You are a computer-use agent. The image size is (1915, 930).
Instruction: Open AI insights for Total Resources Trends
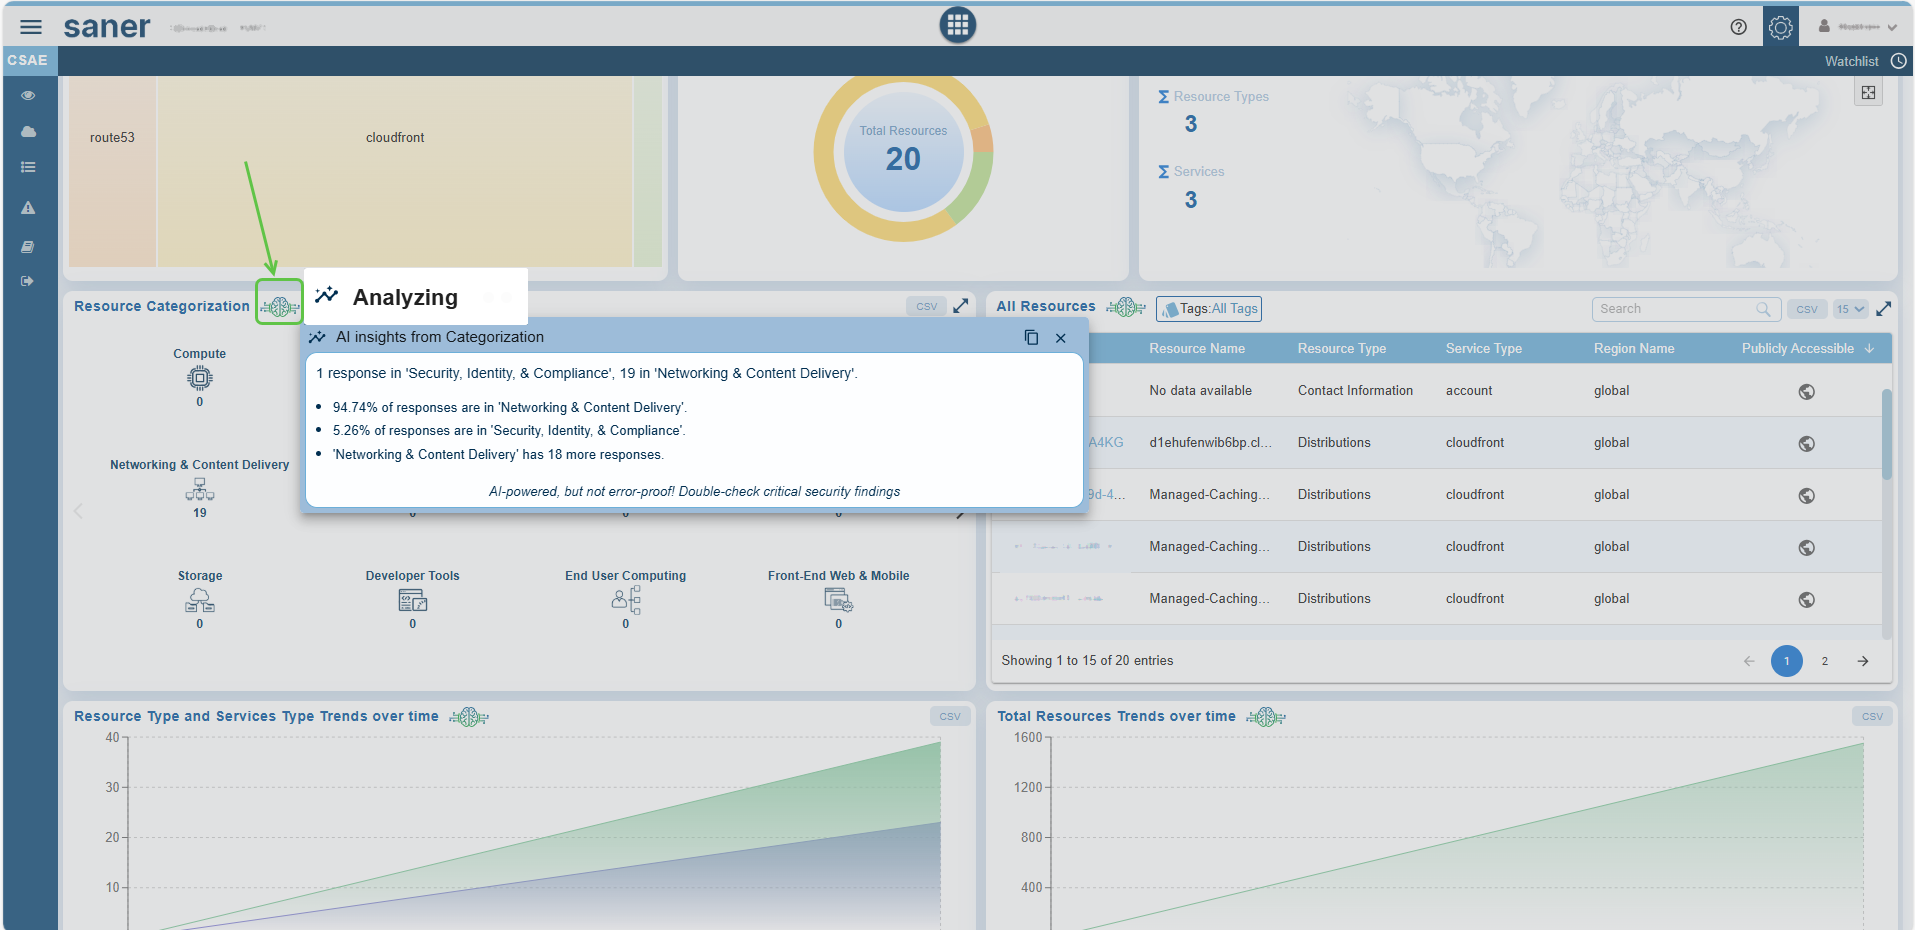tap(1265, 717)
